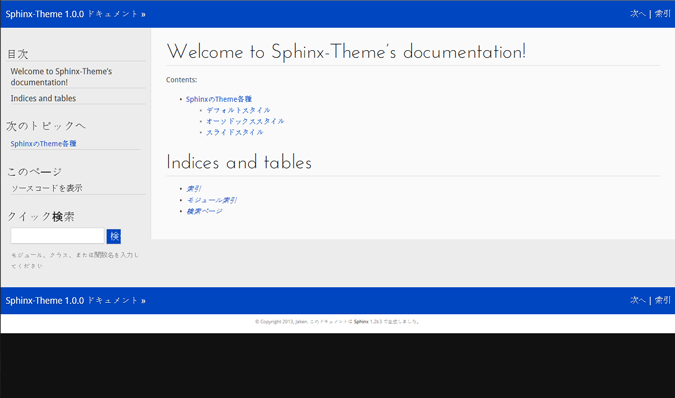Viewport: 675px width, 398px height.
Task: Click '次へ' link in top navigation bar
Action: point(638,14)
